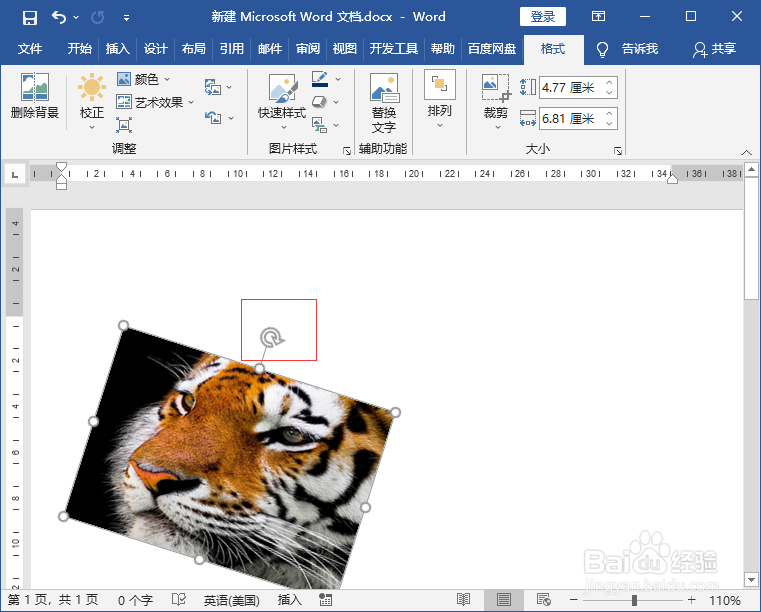Switch to the 帮助 tab
Screen dimensions: 761x612
[442, 49]
